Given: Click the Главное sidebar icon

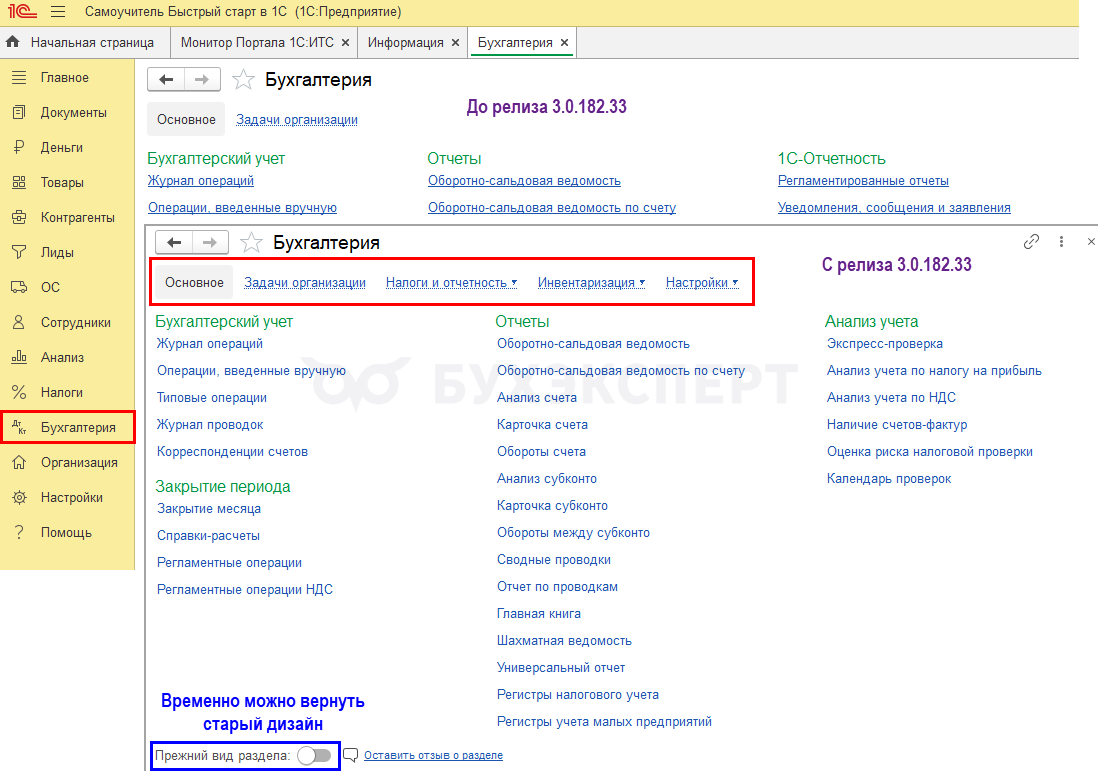Looking at the screenshot, I should (19, 77).
